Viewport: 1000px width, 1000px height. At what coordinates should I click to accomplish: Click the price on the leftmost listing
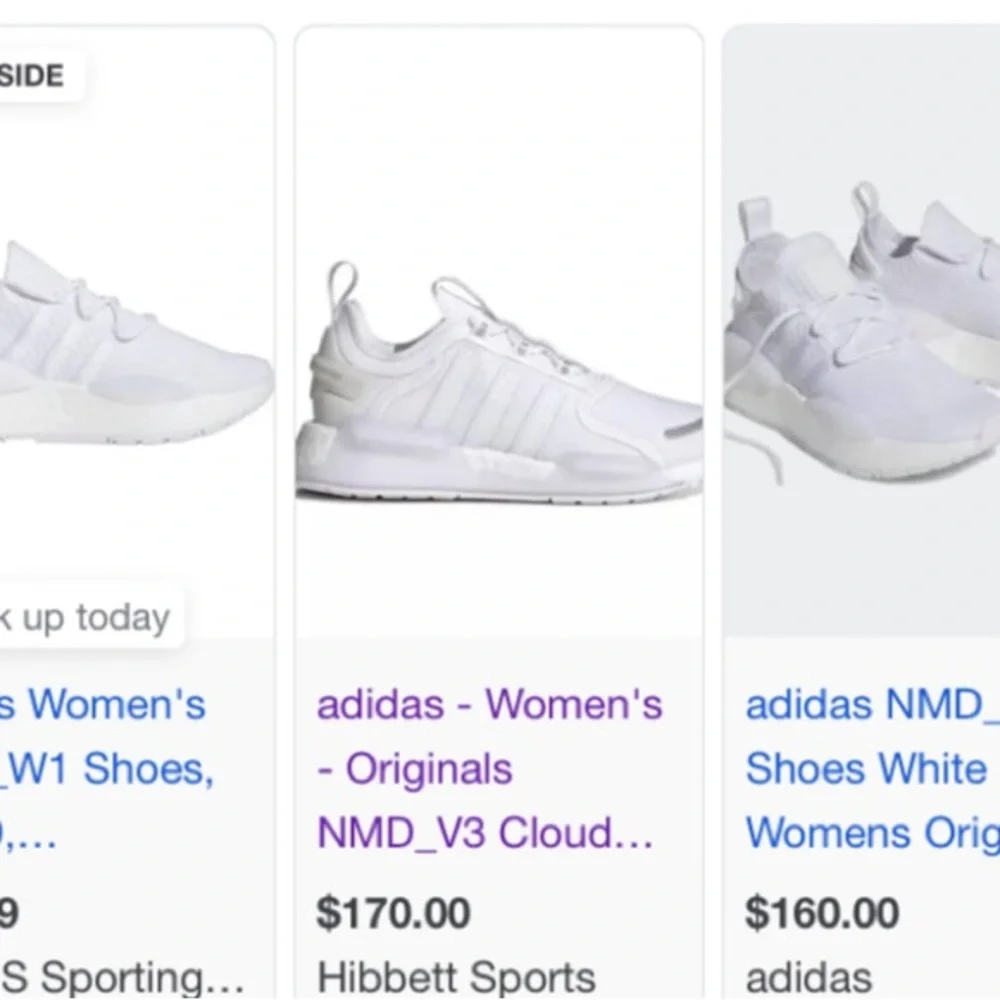tap(12, 912)
